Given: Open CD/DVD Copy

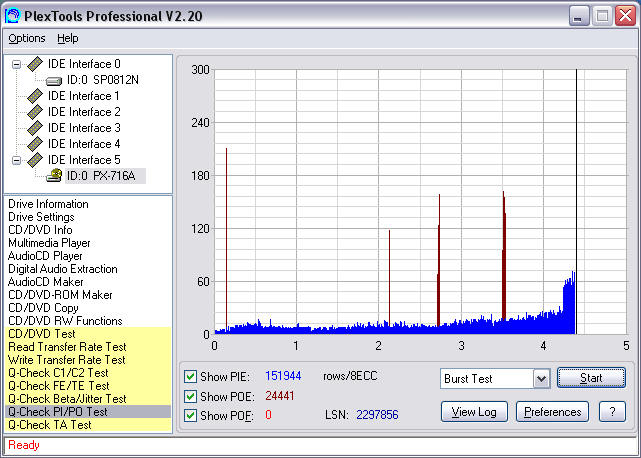Looking at the screenshot, I should click(x=43, y=308).
